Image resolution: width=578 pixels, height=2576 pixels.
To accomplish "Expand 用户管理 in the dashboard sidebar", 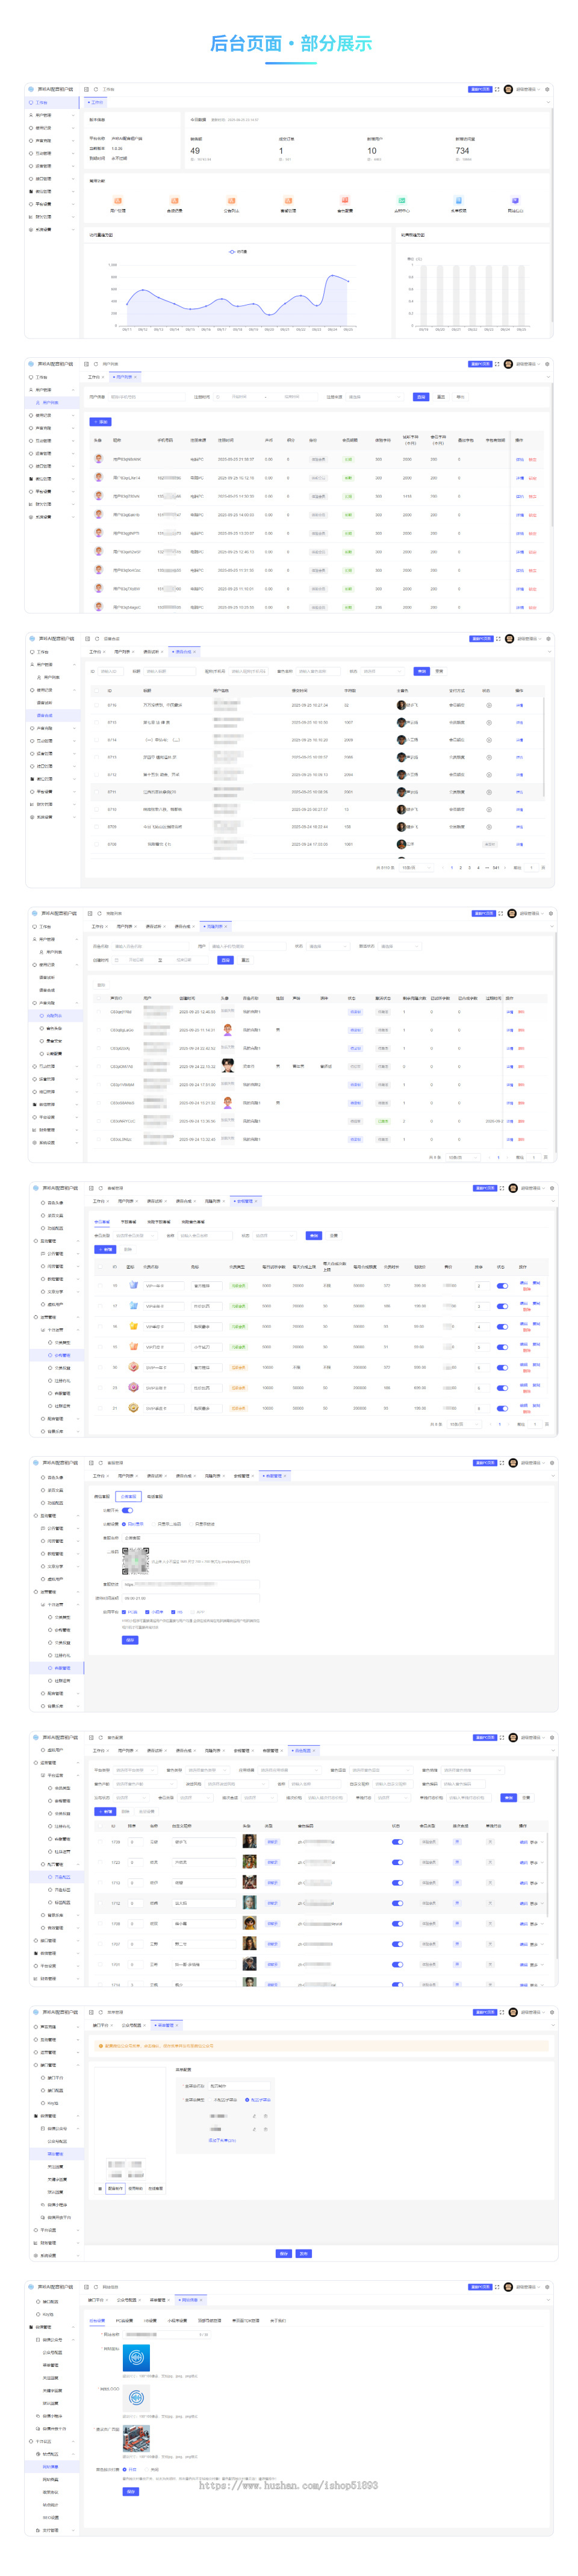I will (x=52, y=115).
